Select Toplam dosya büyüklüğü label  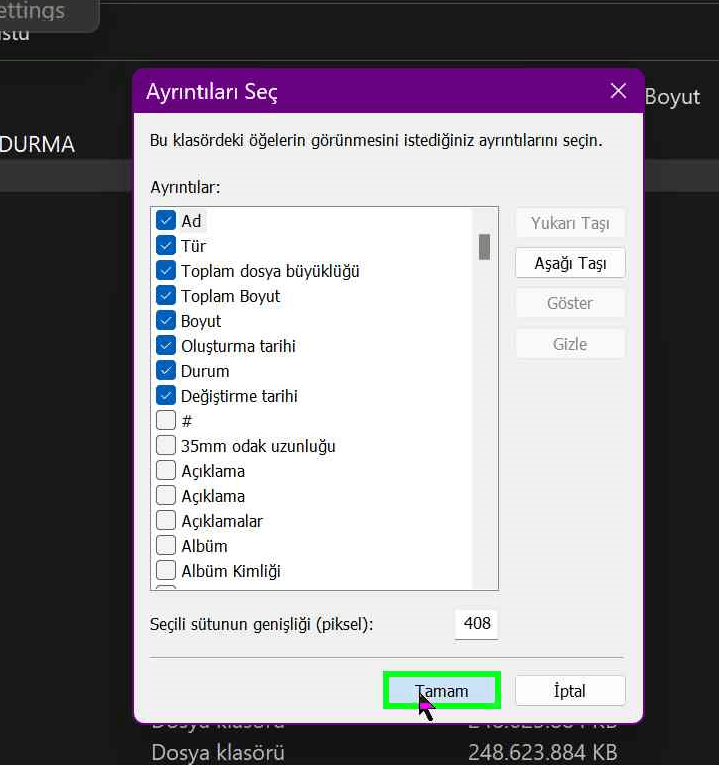[270, 271]
